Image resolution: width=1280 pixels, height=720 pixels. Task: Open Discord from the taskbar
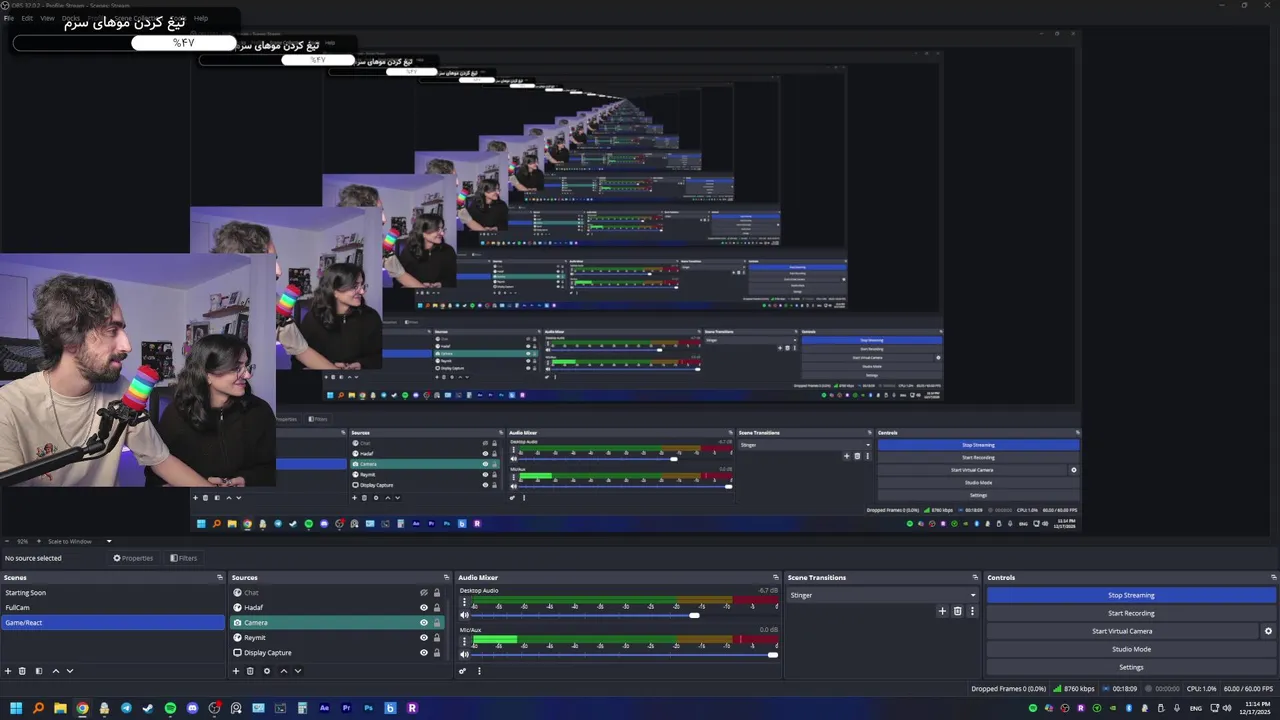192,708
